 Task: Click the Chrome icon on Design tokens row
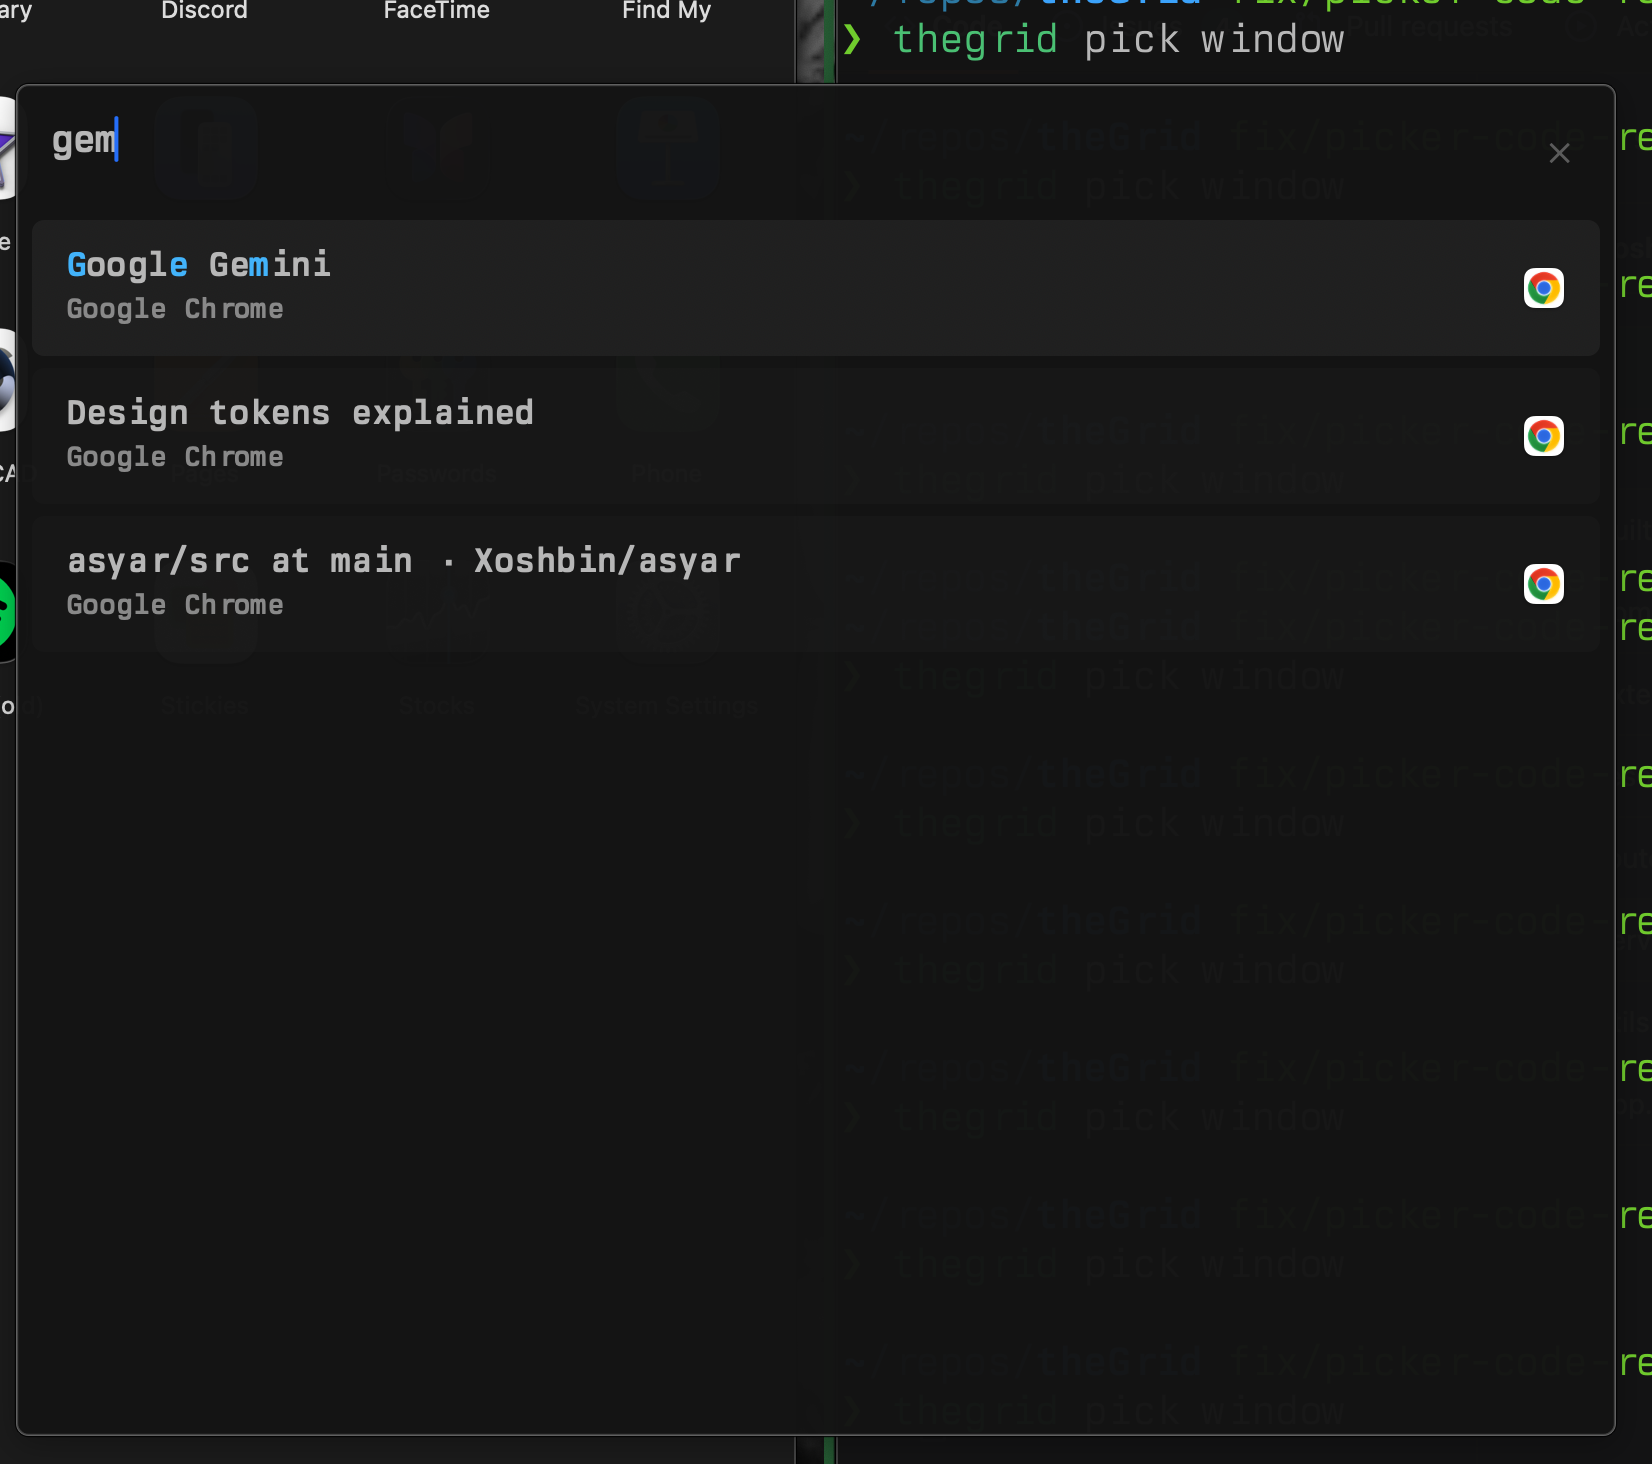pos(1543,437)
